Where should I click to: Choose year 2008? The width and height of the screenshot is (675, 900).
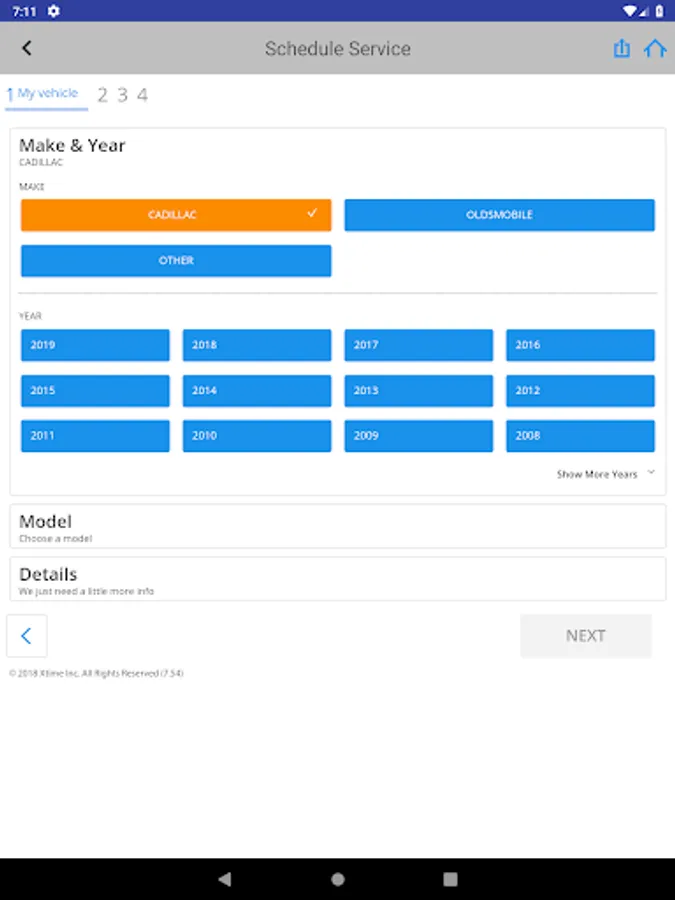tap(580, 436)
